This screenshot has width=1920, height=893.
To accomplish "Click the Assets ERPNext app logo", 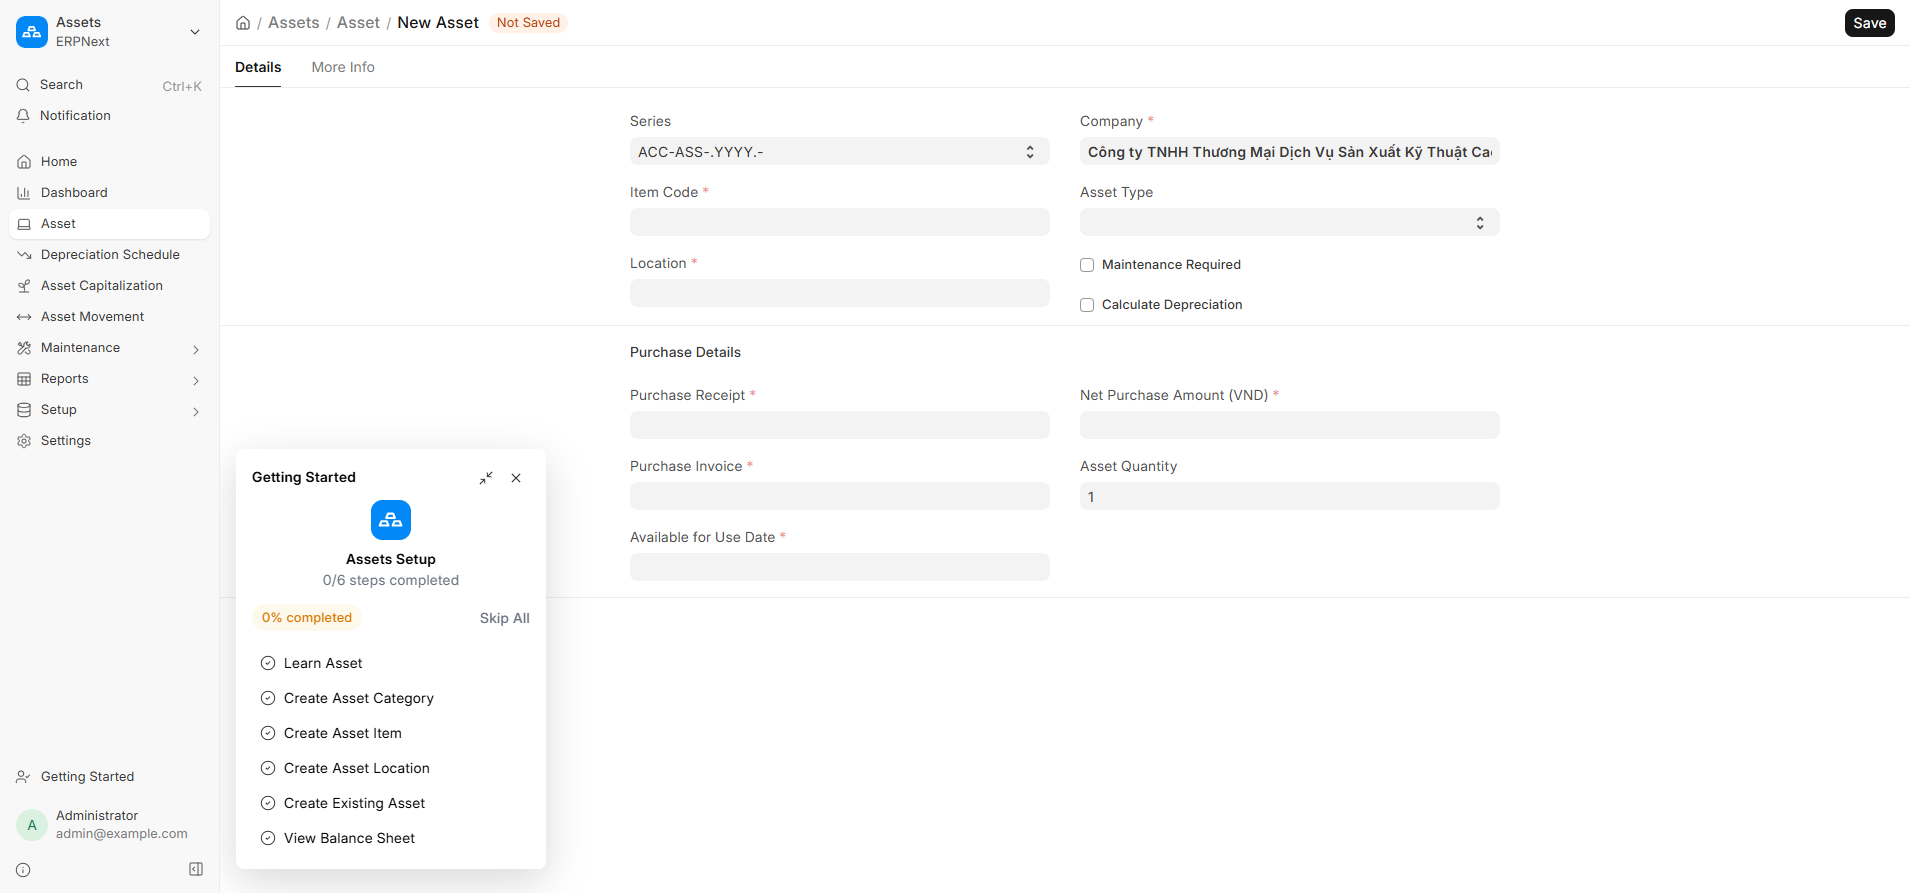I will tap(32, 32).
